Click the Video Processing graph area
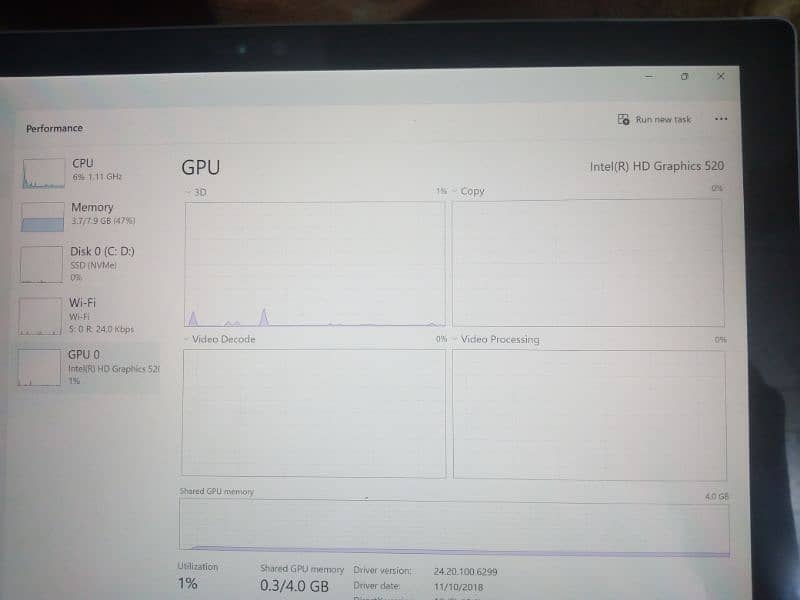 point(589,415)
